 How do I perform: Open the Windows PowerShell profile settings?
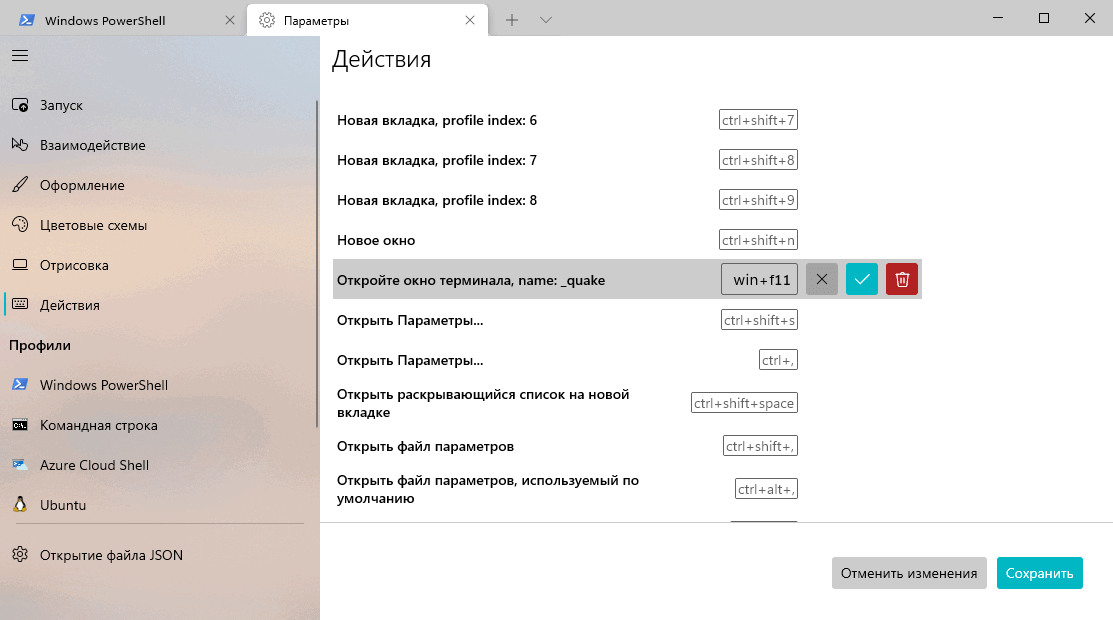[158, 385]
